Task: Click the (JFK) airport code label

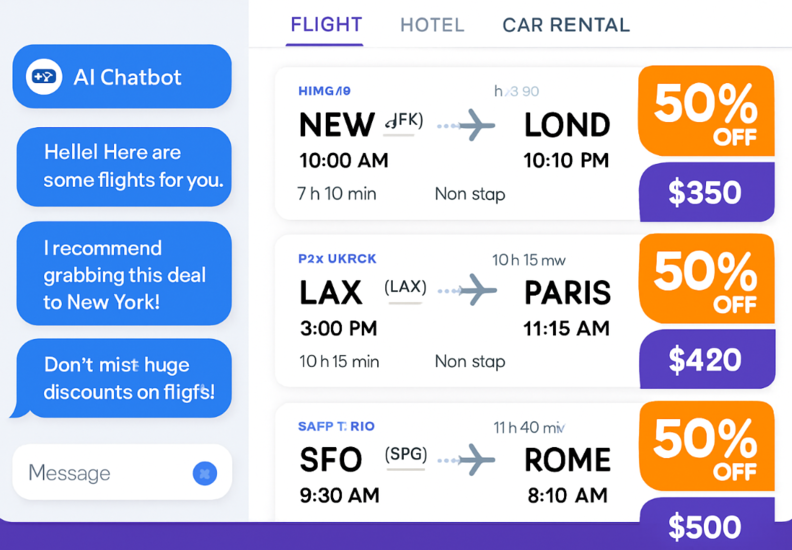Action: click(x=404, y=121)
